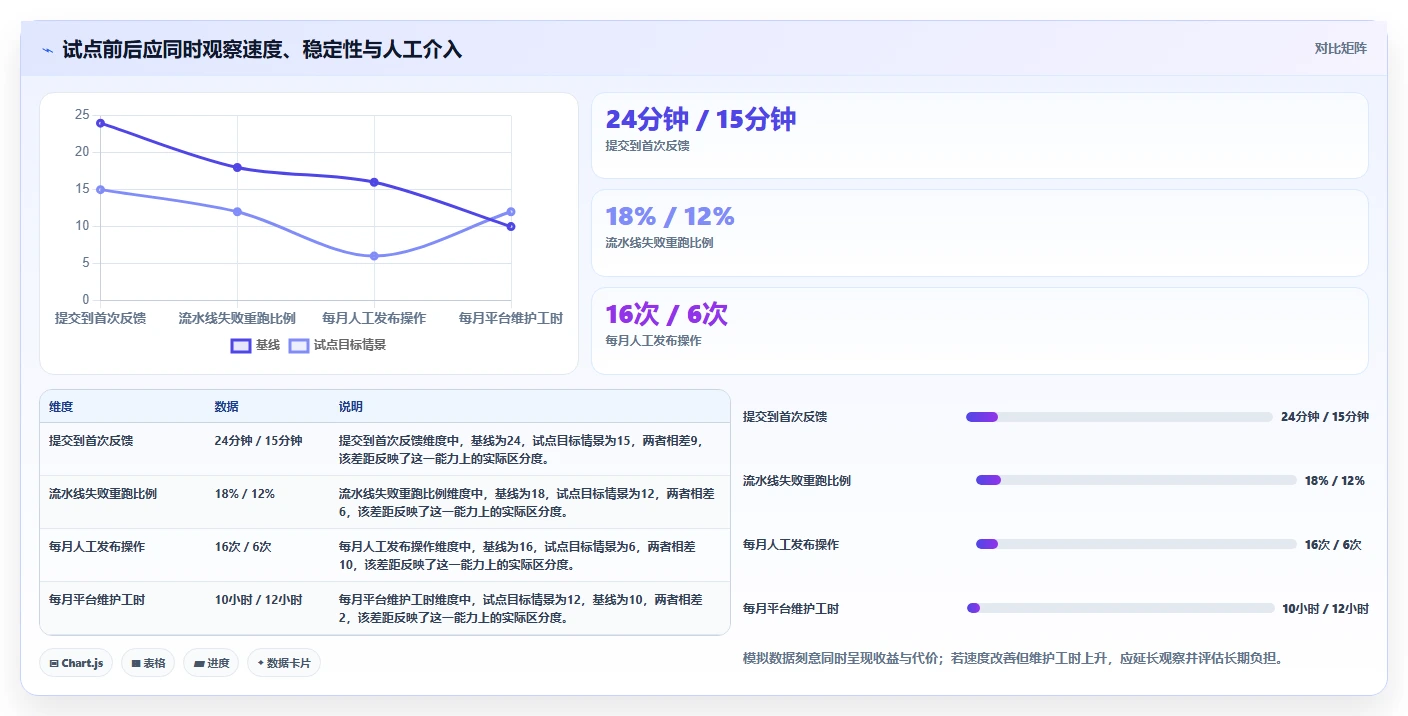Toggle the 基线 series in the chart legend

pos(255,345)
